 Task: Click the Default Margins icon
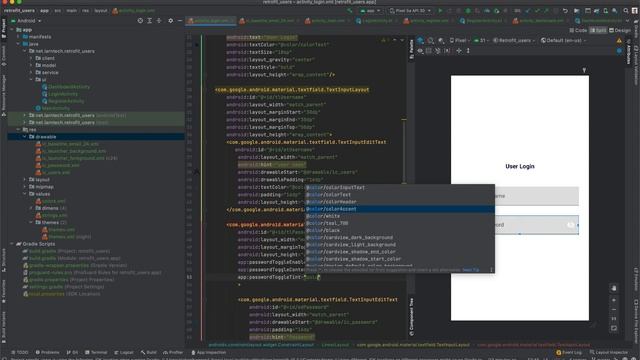pos(447,51)
